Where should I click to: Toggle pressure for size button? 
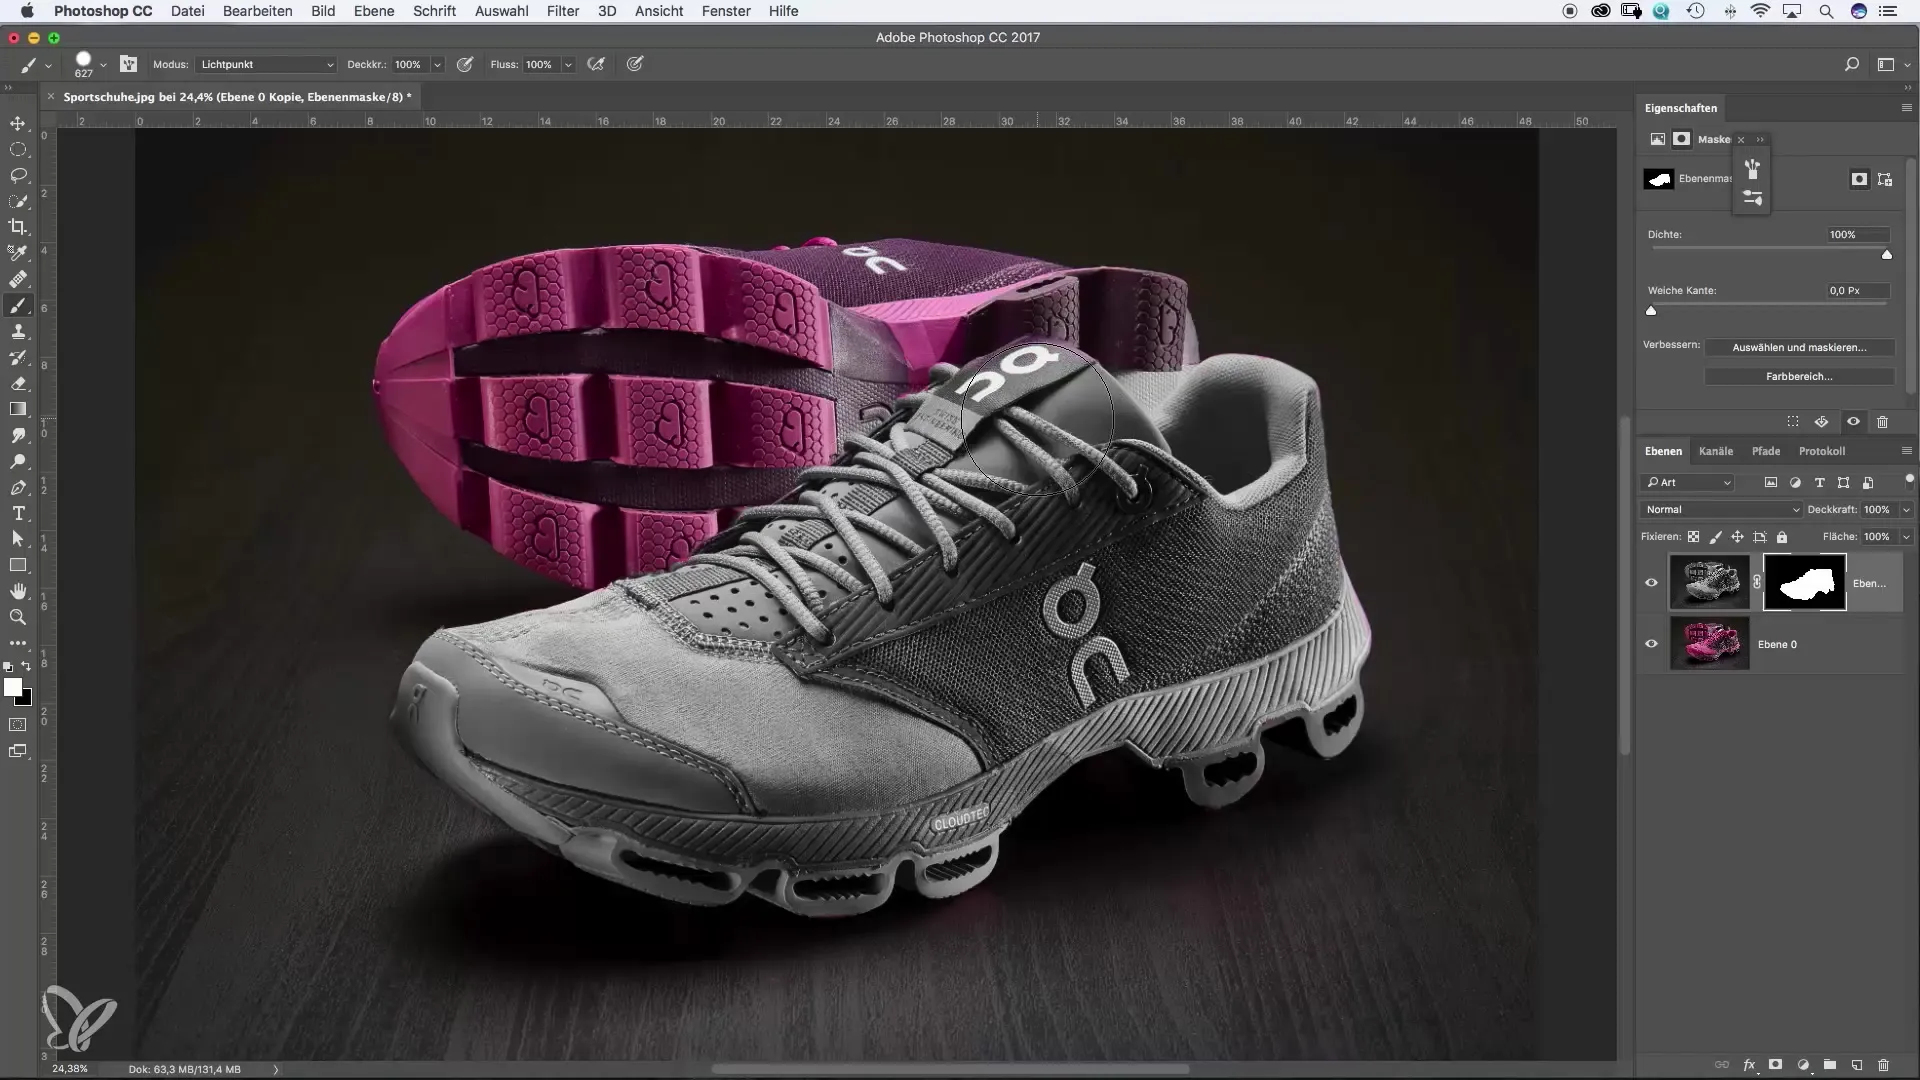coord(635,64)
